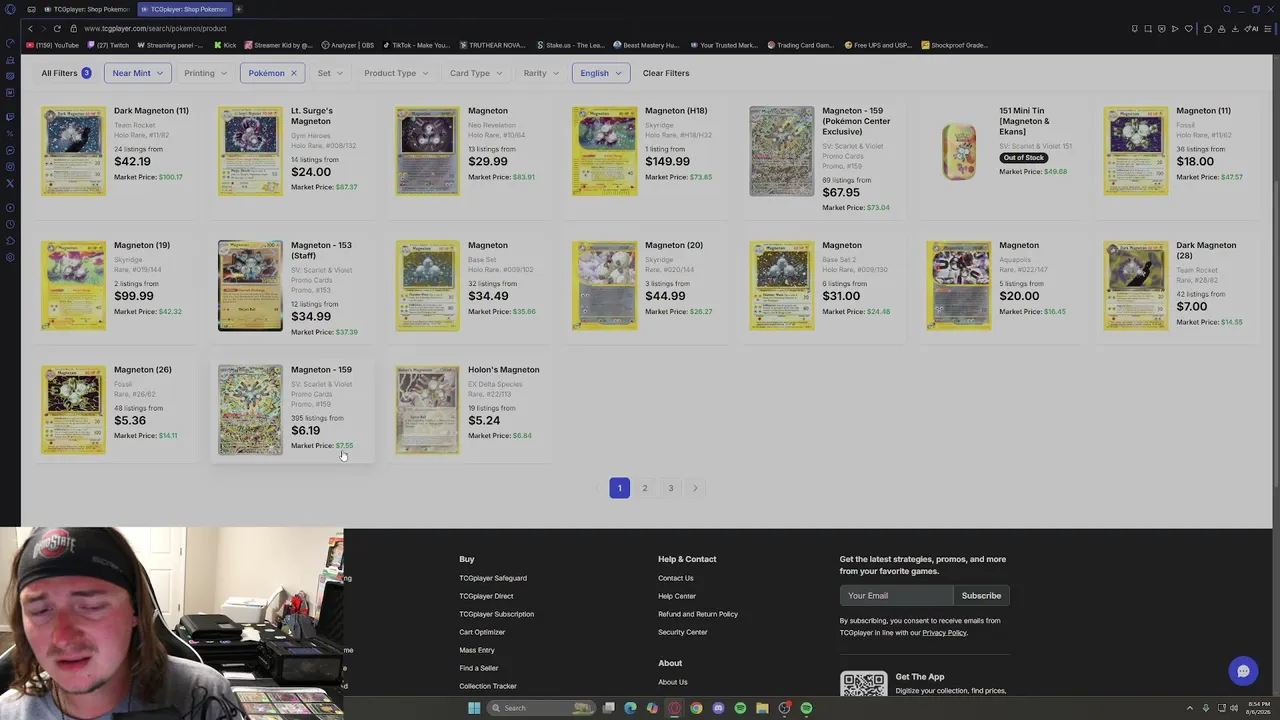Open the live chat bubble icon
1280x720 pixels.
[x=1243, y=672]
